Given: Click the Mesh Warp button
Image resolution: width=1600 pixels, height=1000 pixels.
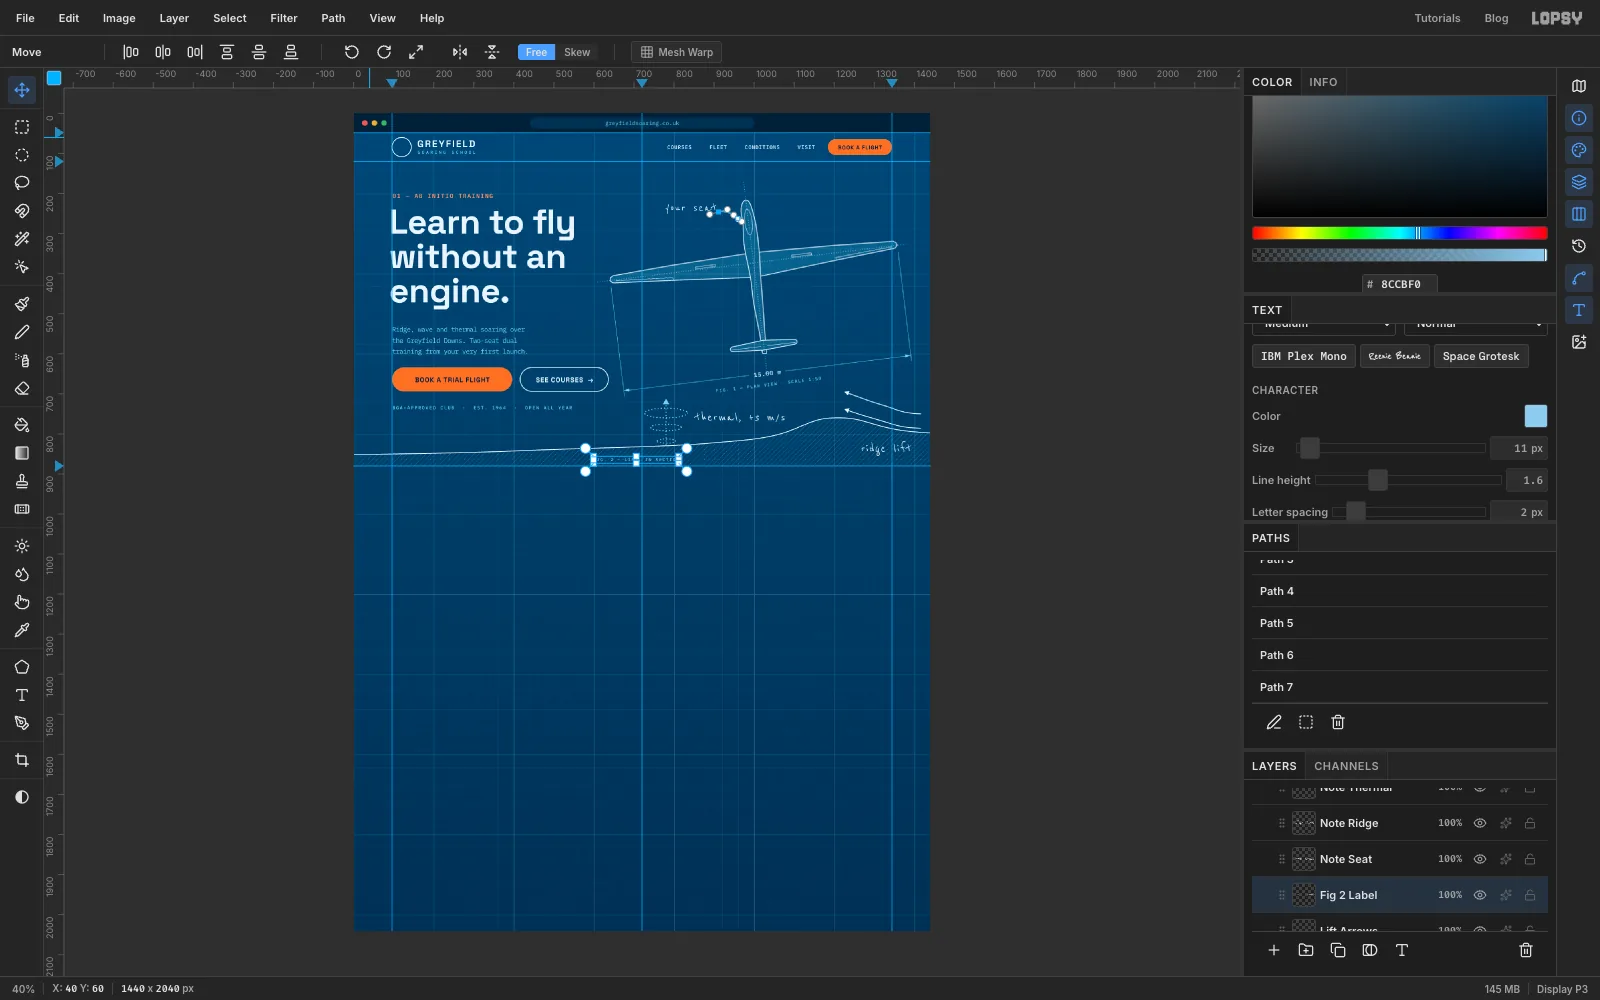Looking at the screenshot, I should (677, 52).
